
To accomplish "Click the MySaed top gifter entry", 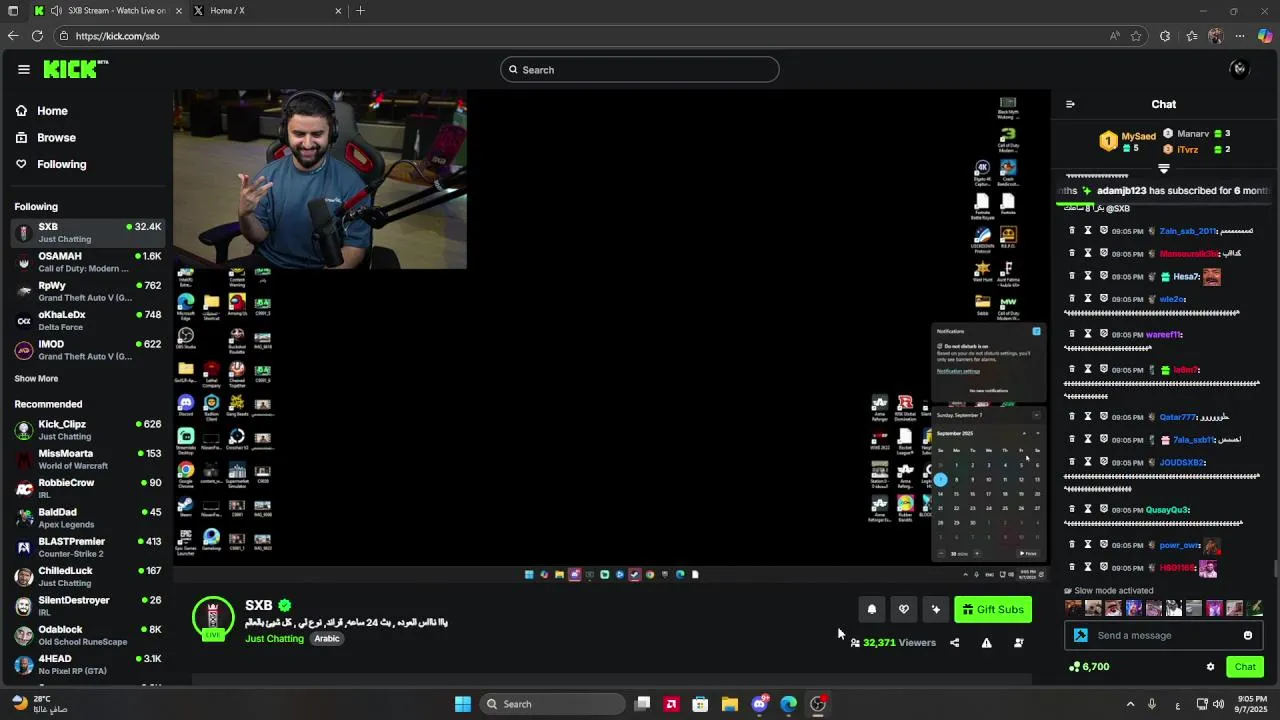I will click(x=1128, y=141).
